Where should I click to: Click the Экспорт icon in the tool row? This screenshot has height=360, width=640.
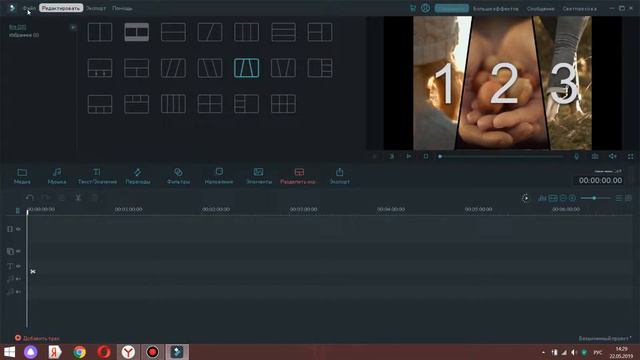340,176
